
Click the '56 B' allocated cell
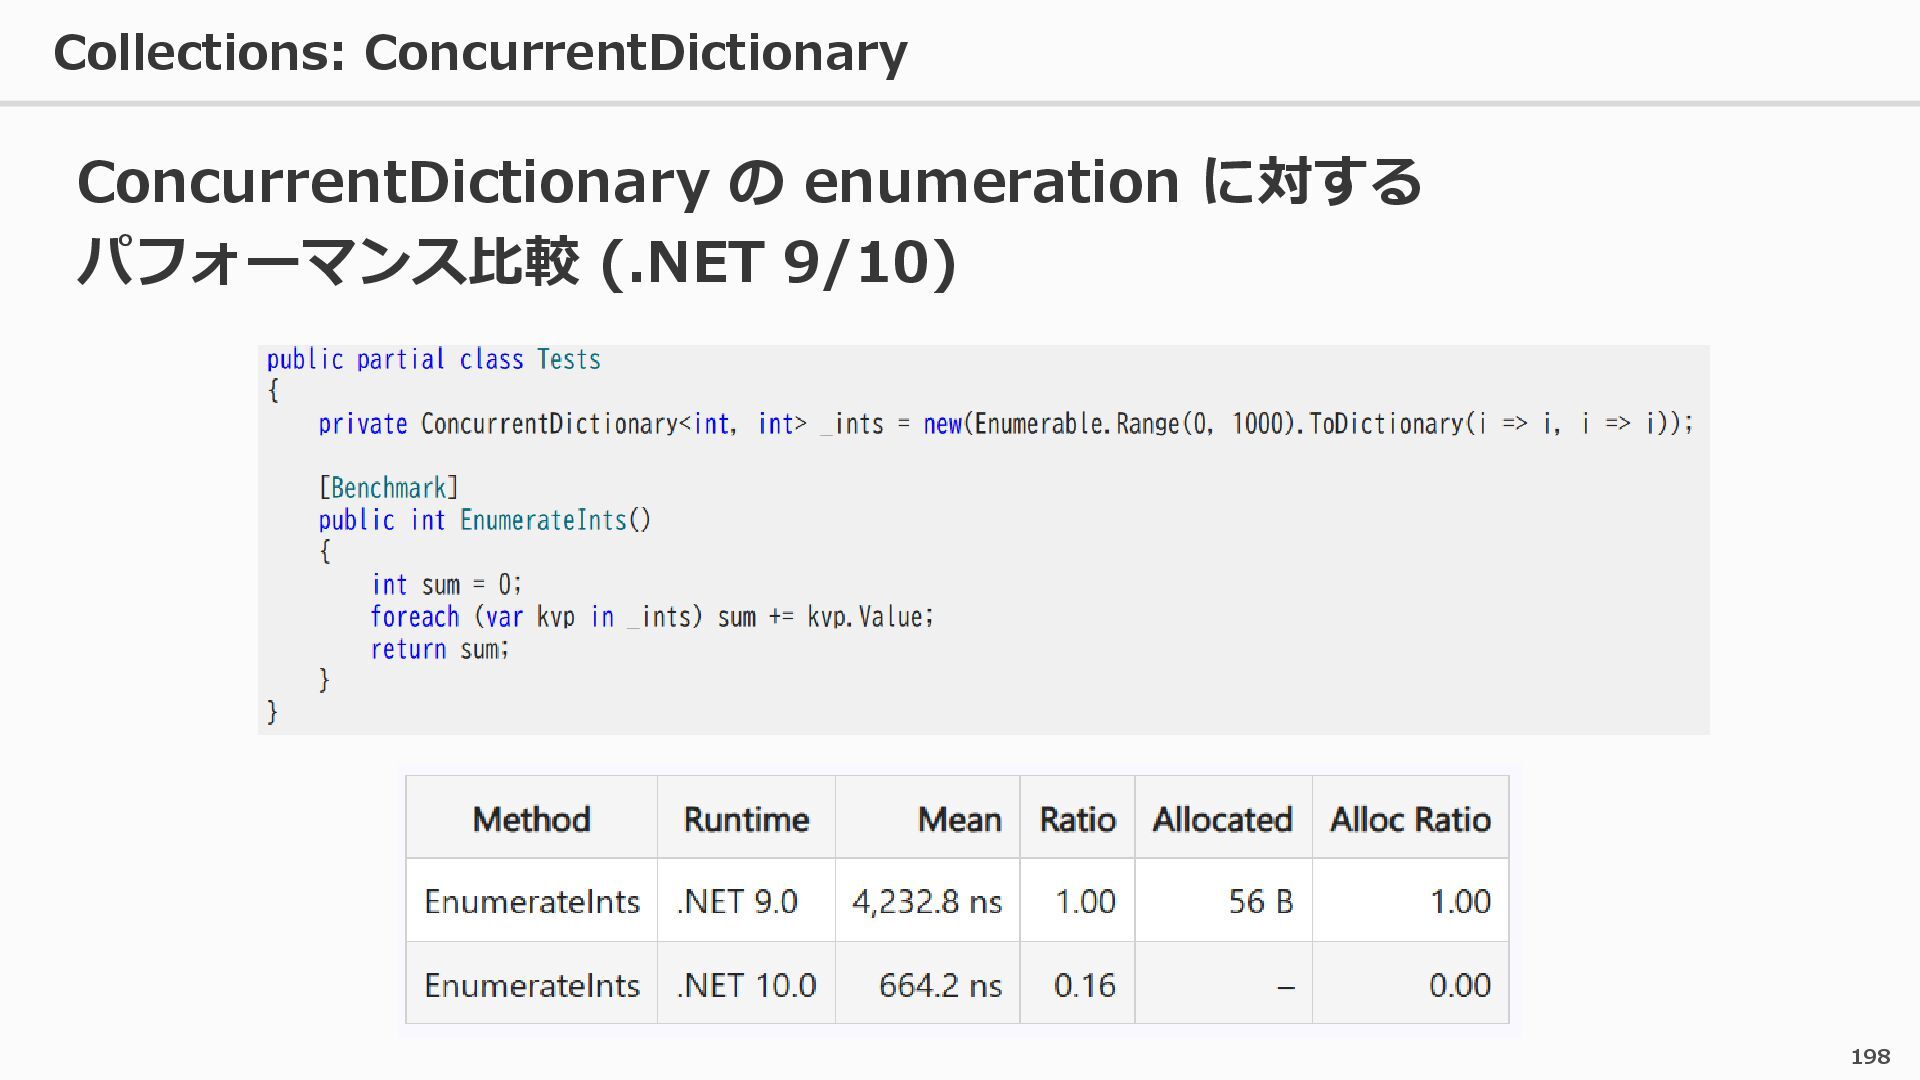[1260, 901]
